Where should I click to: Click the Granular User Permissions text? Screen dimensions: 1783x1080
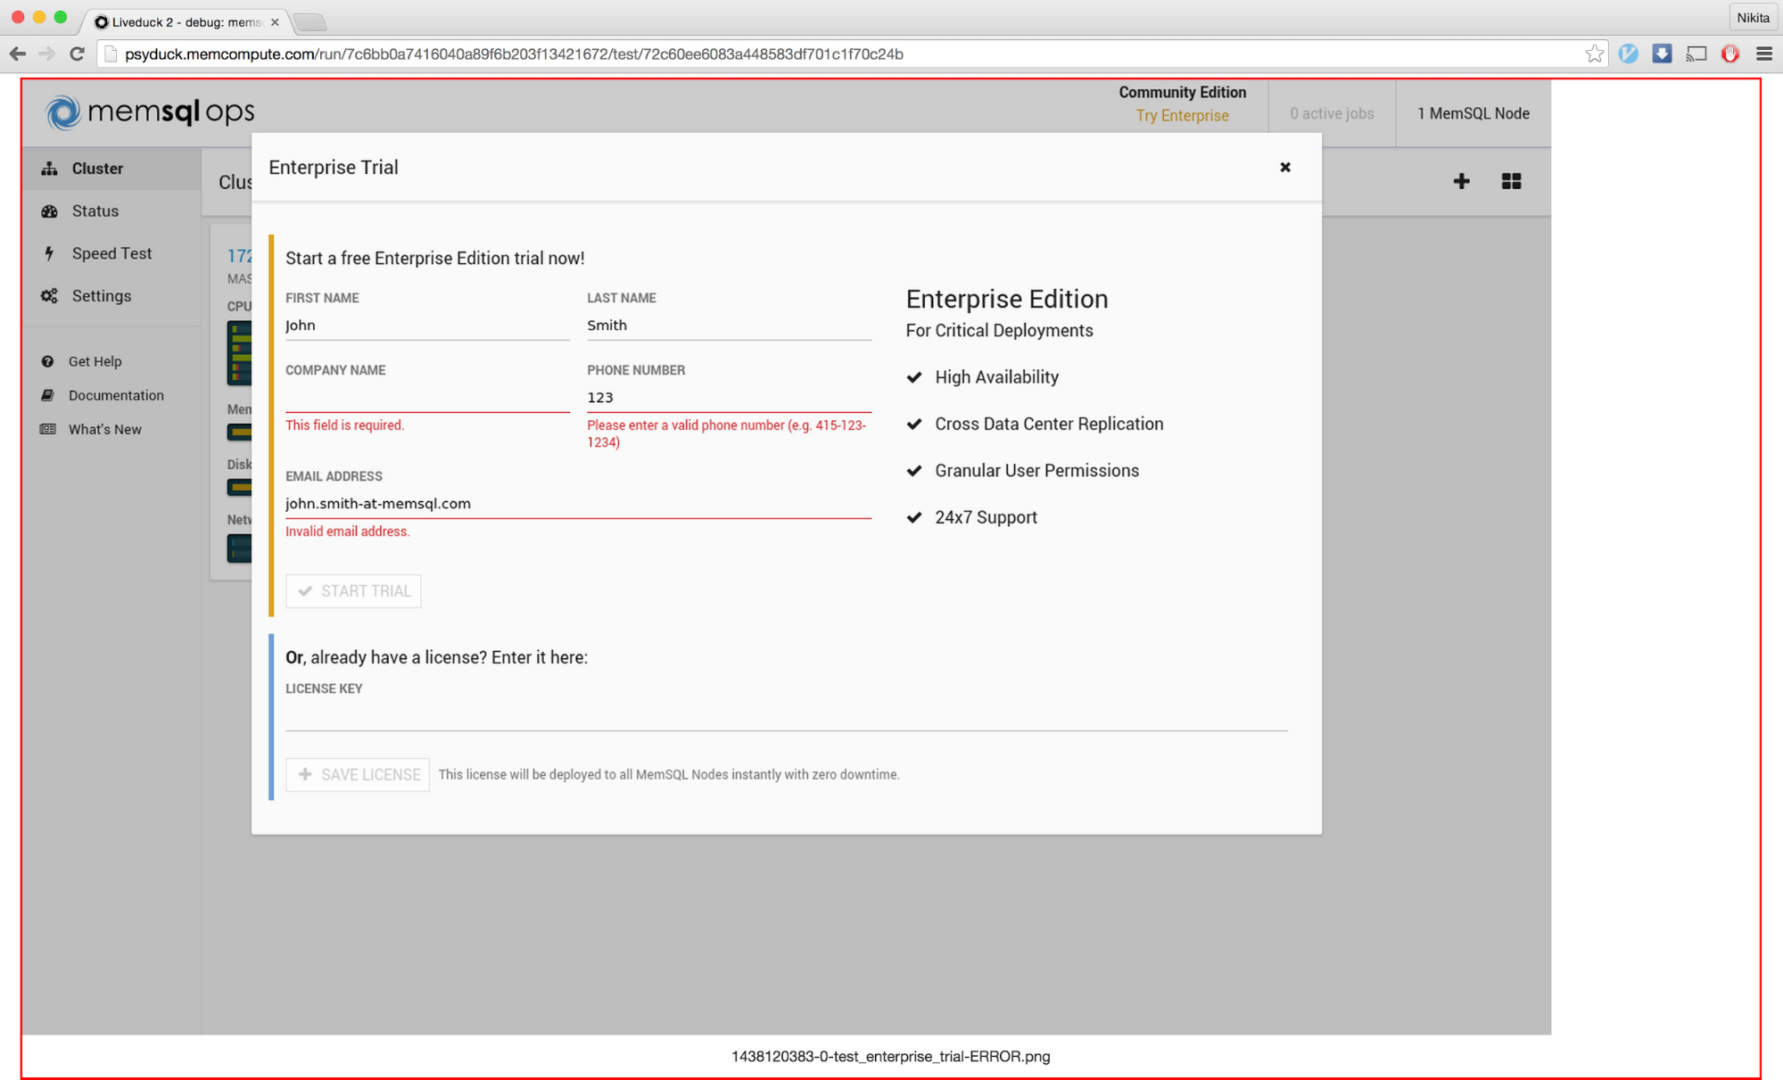(1036, 471)
